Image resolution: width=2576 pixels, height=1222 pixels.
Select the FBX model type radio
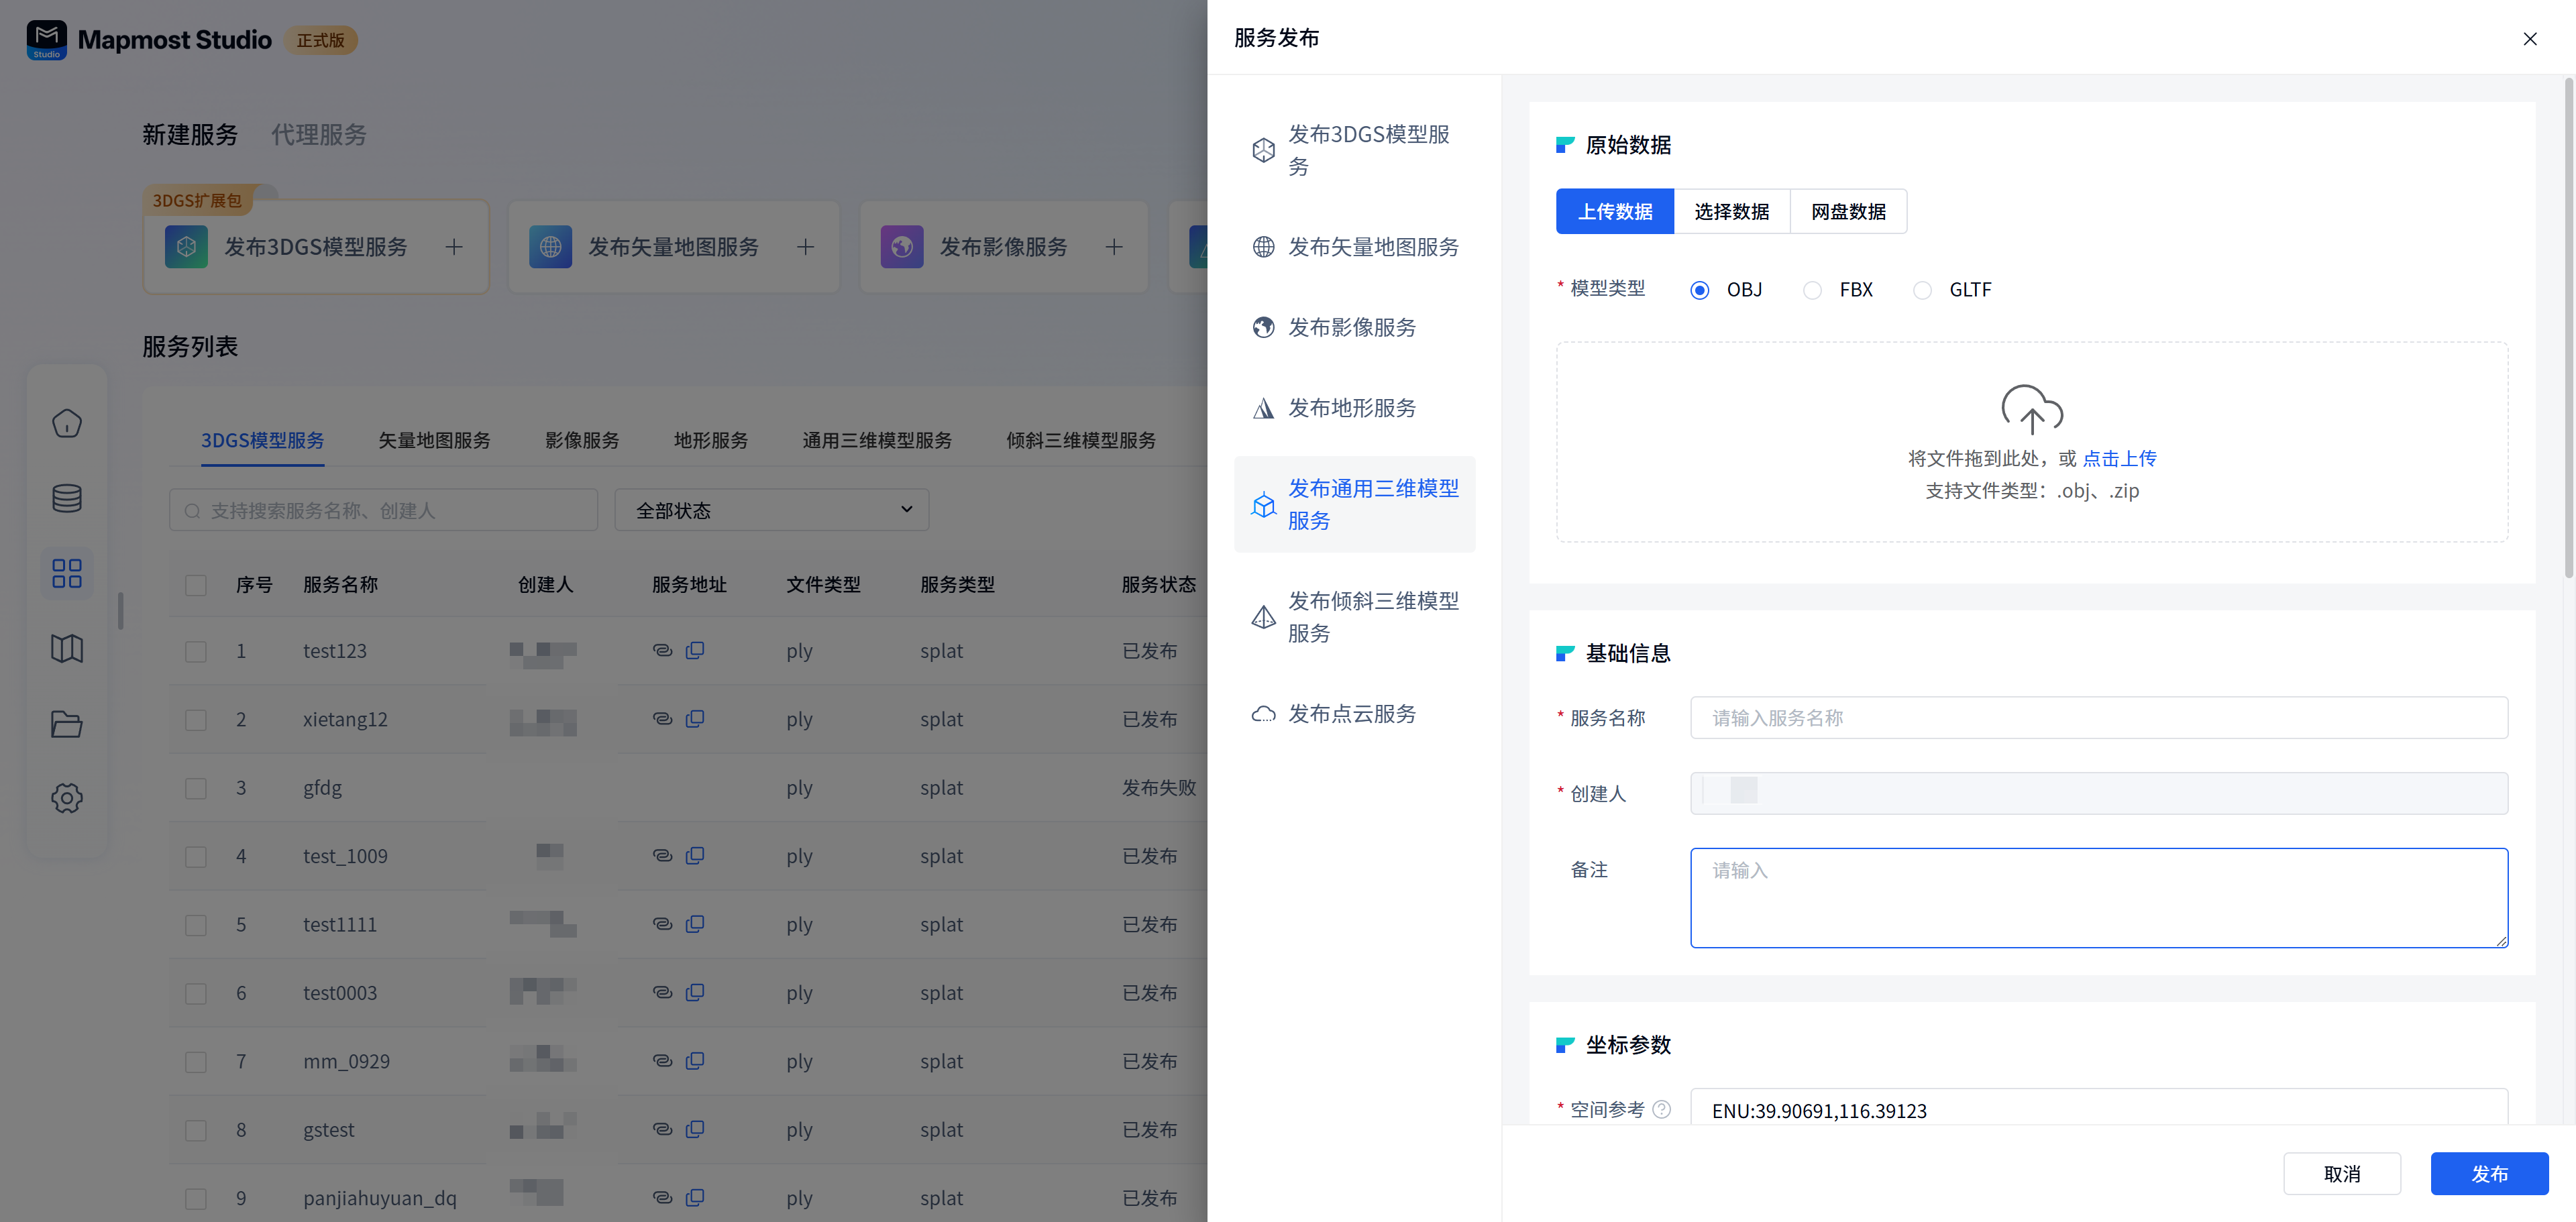point(1812,290)
